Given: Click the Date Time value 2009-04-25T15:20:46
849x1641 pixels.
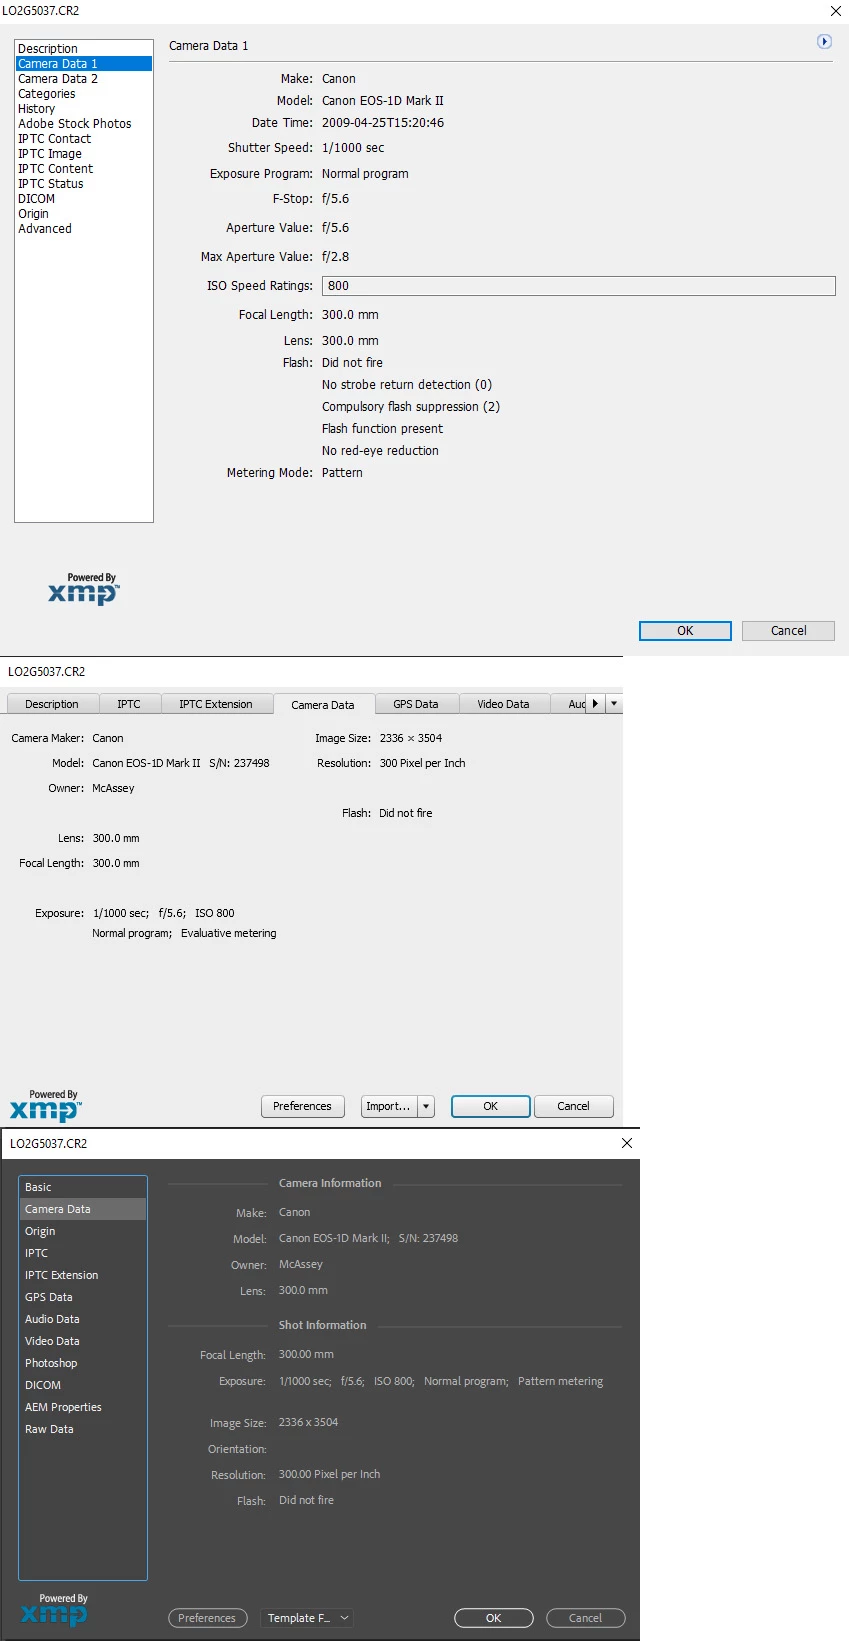Looking at the screenshot, I should pos(383,123).
